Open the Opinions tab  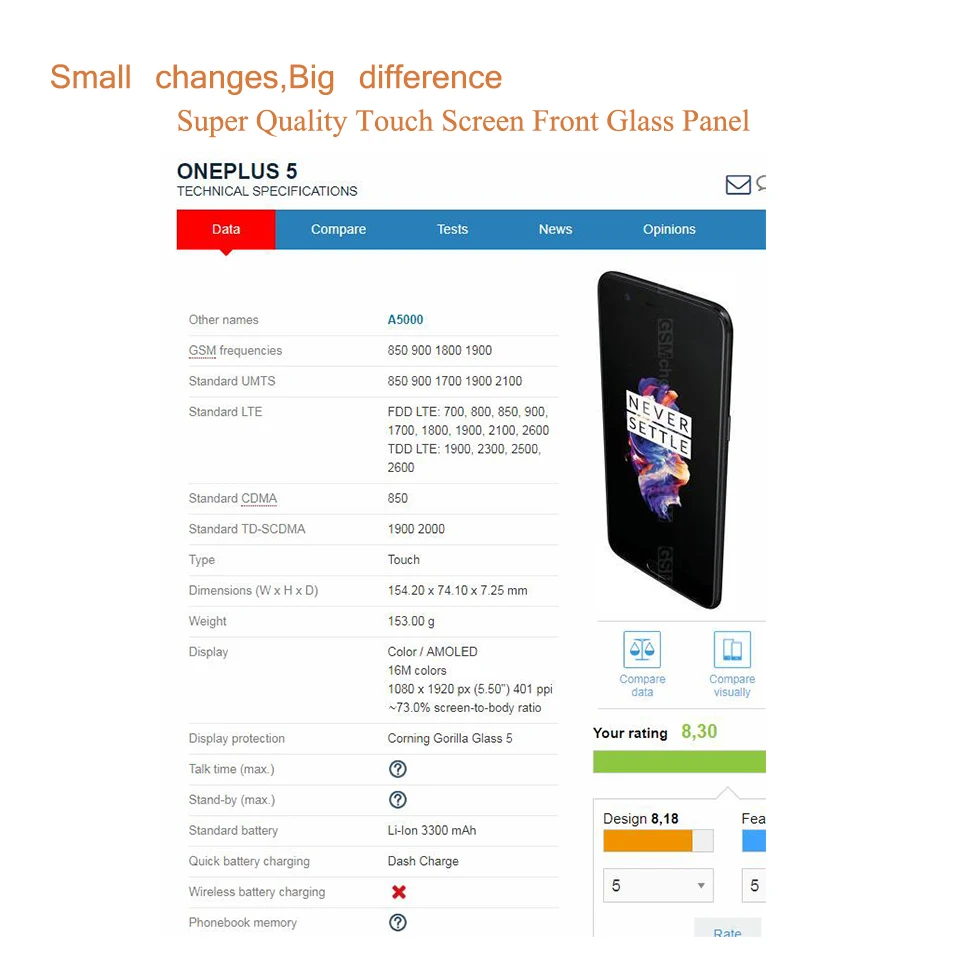(669, 230)
